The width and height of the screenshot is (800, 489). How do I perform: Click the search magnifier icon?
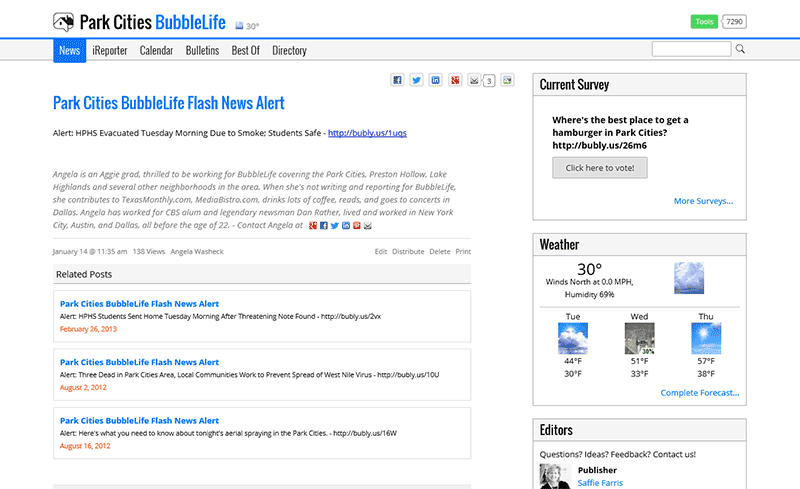740,49
